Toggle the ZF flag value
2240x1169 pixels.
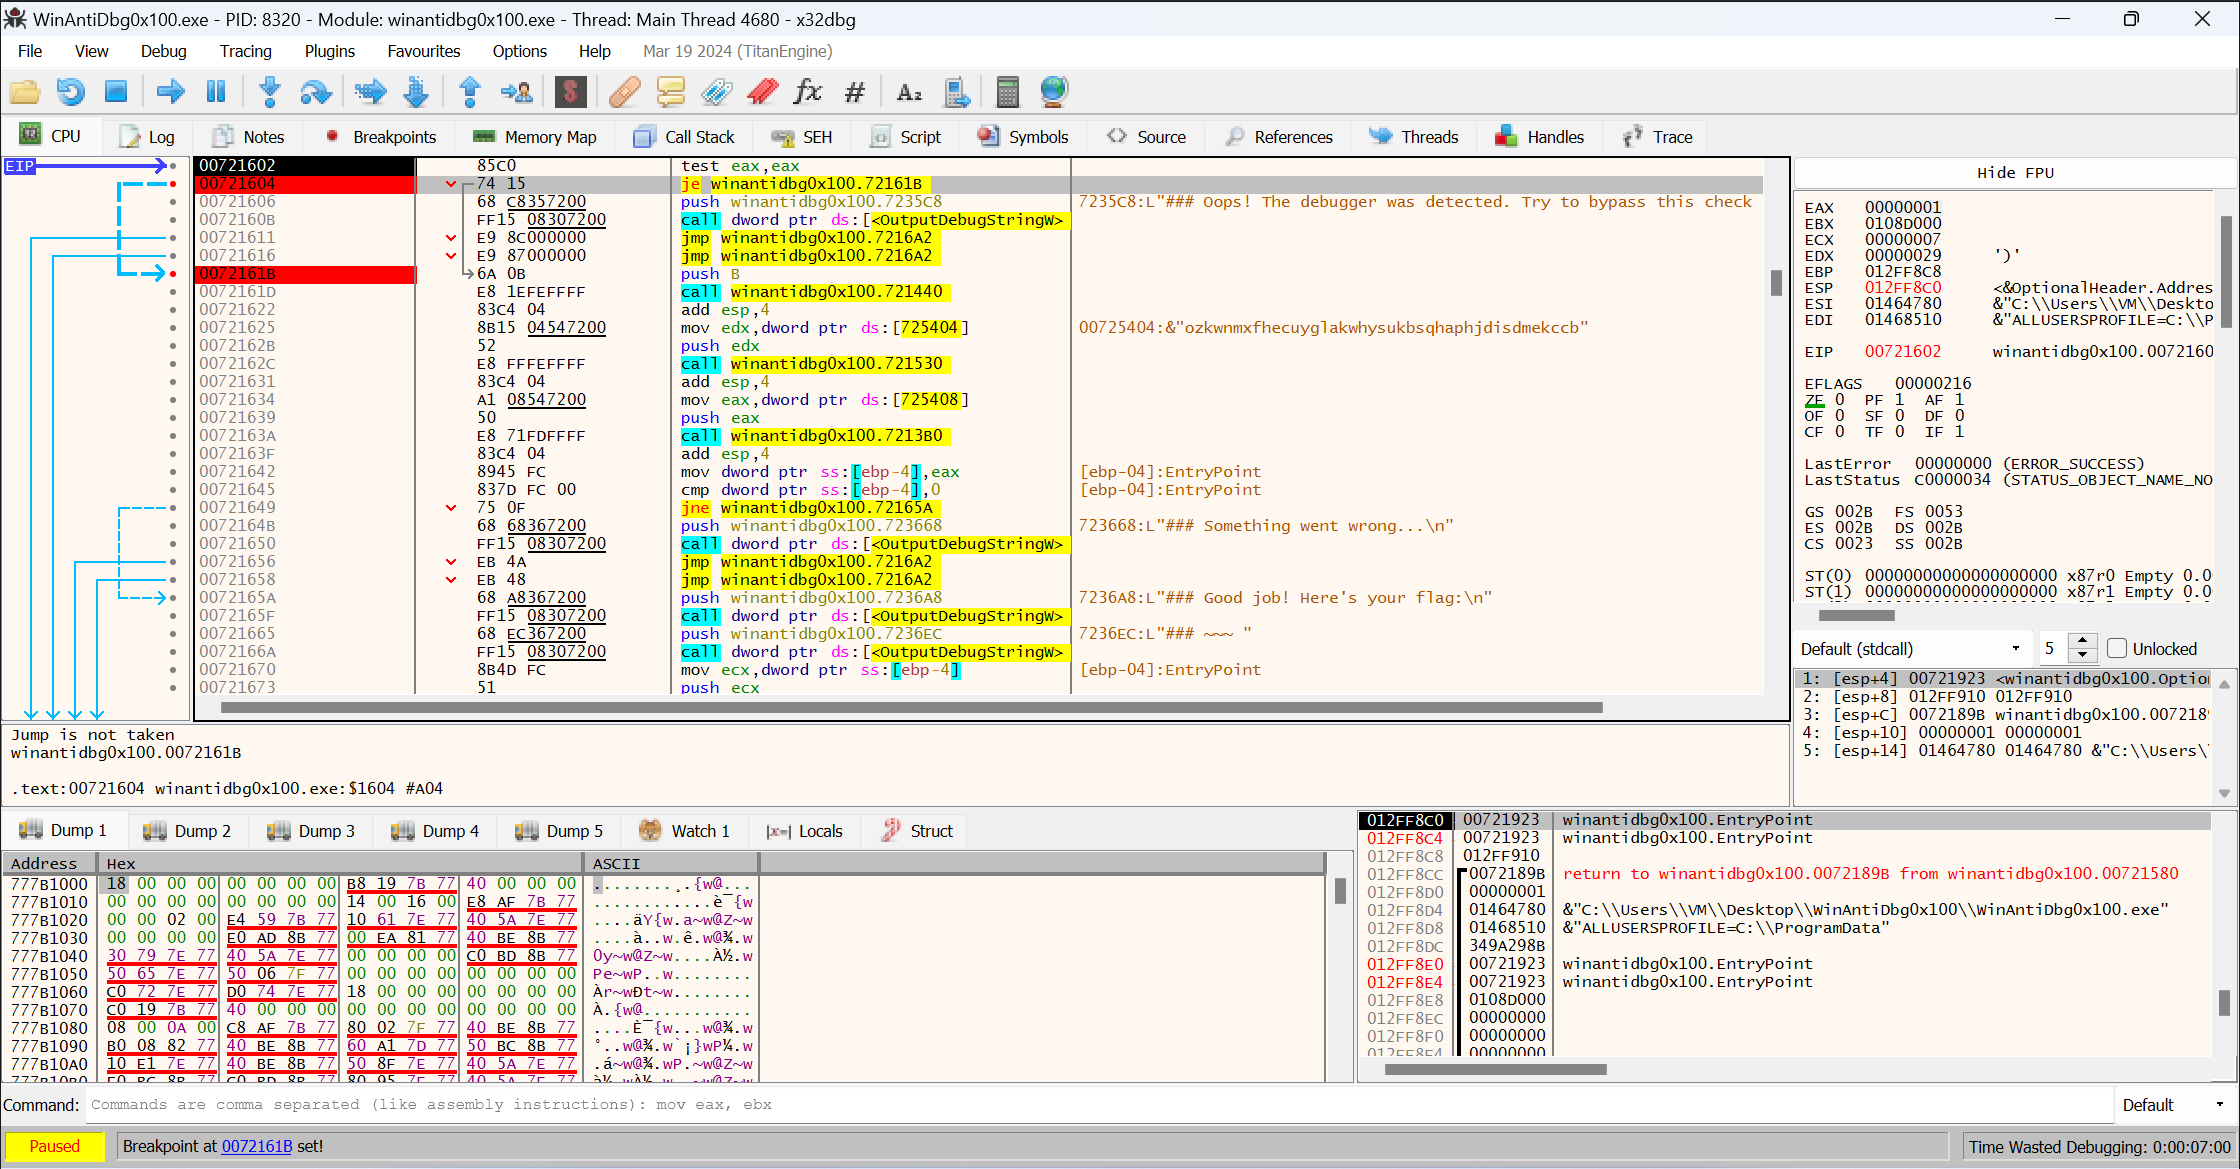click(x=1840, y=400)
